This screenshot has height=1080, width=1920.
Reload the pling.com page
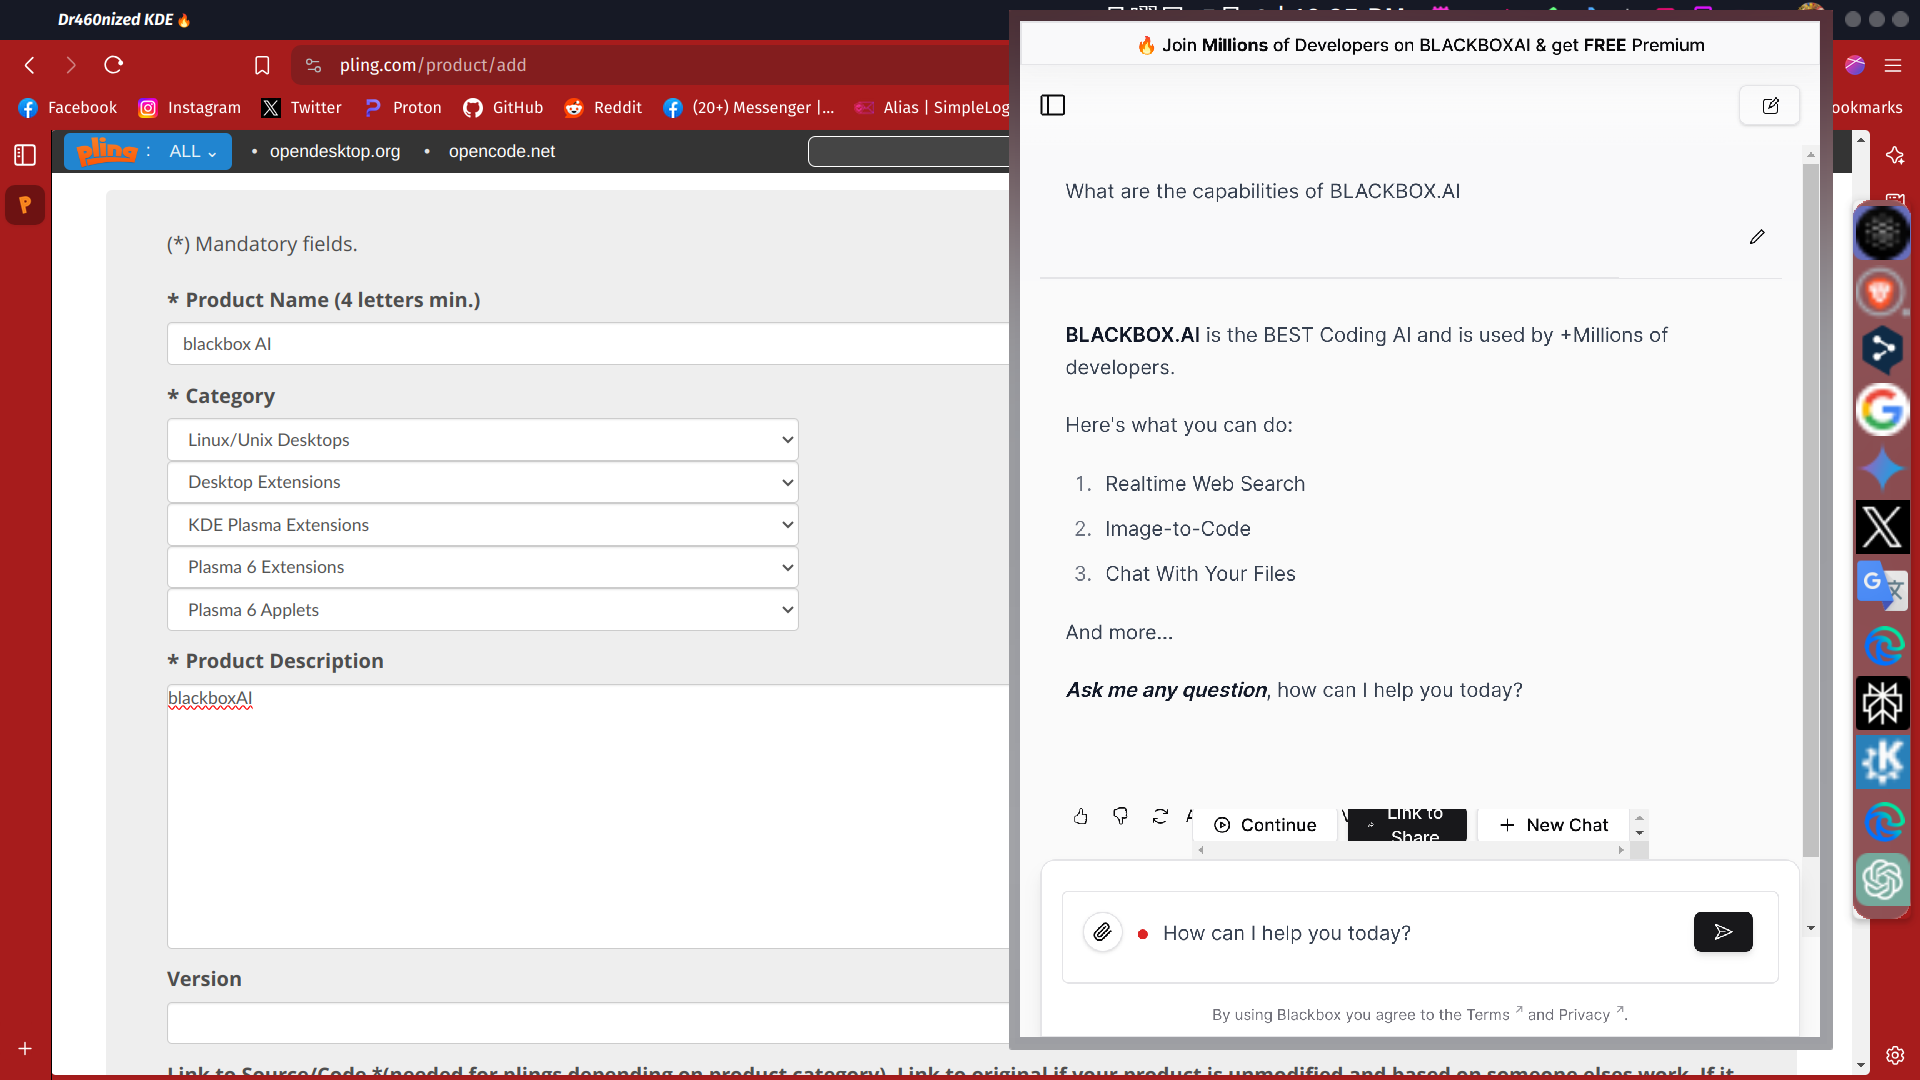pyautogui.click(x=113, y=65)
